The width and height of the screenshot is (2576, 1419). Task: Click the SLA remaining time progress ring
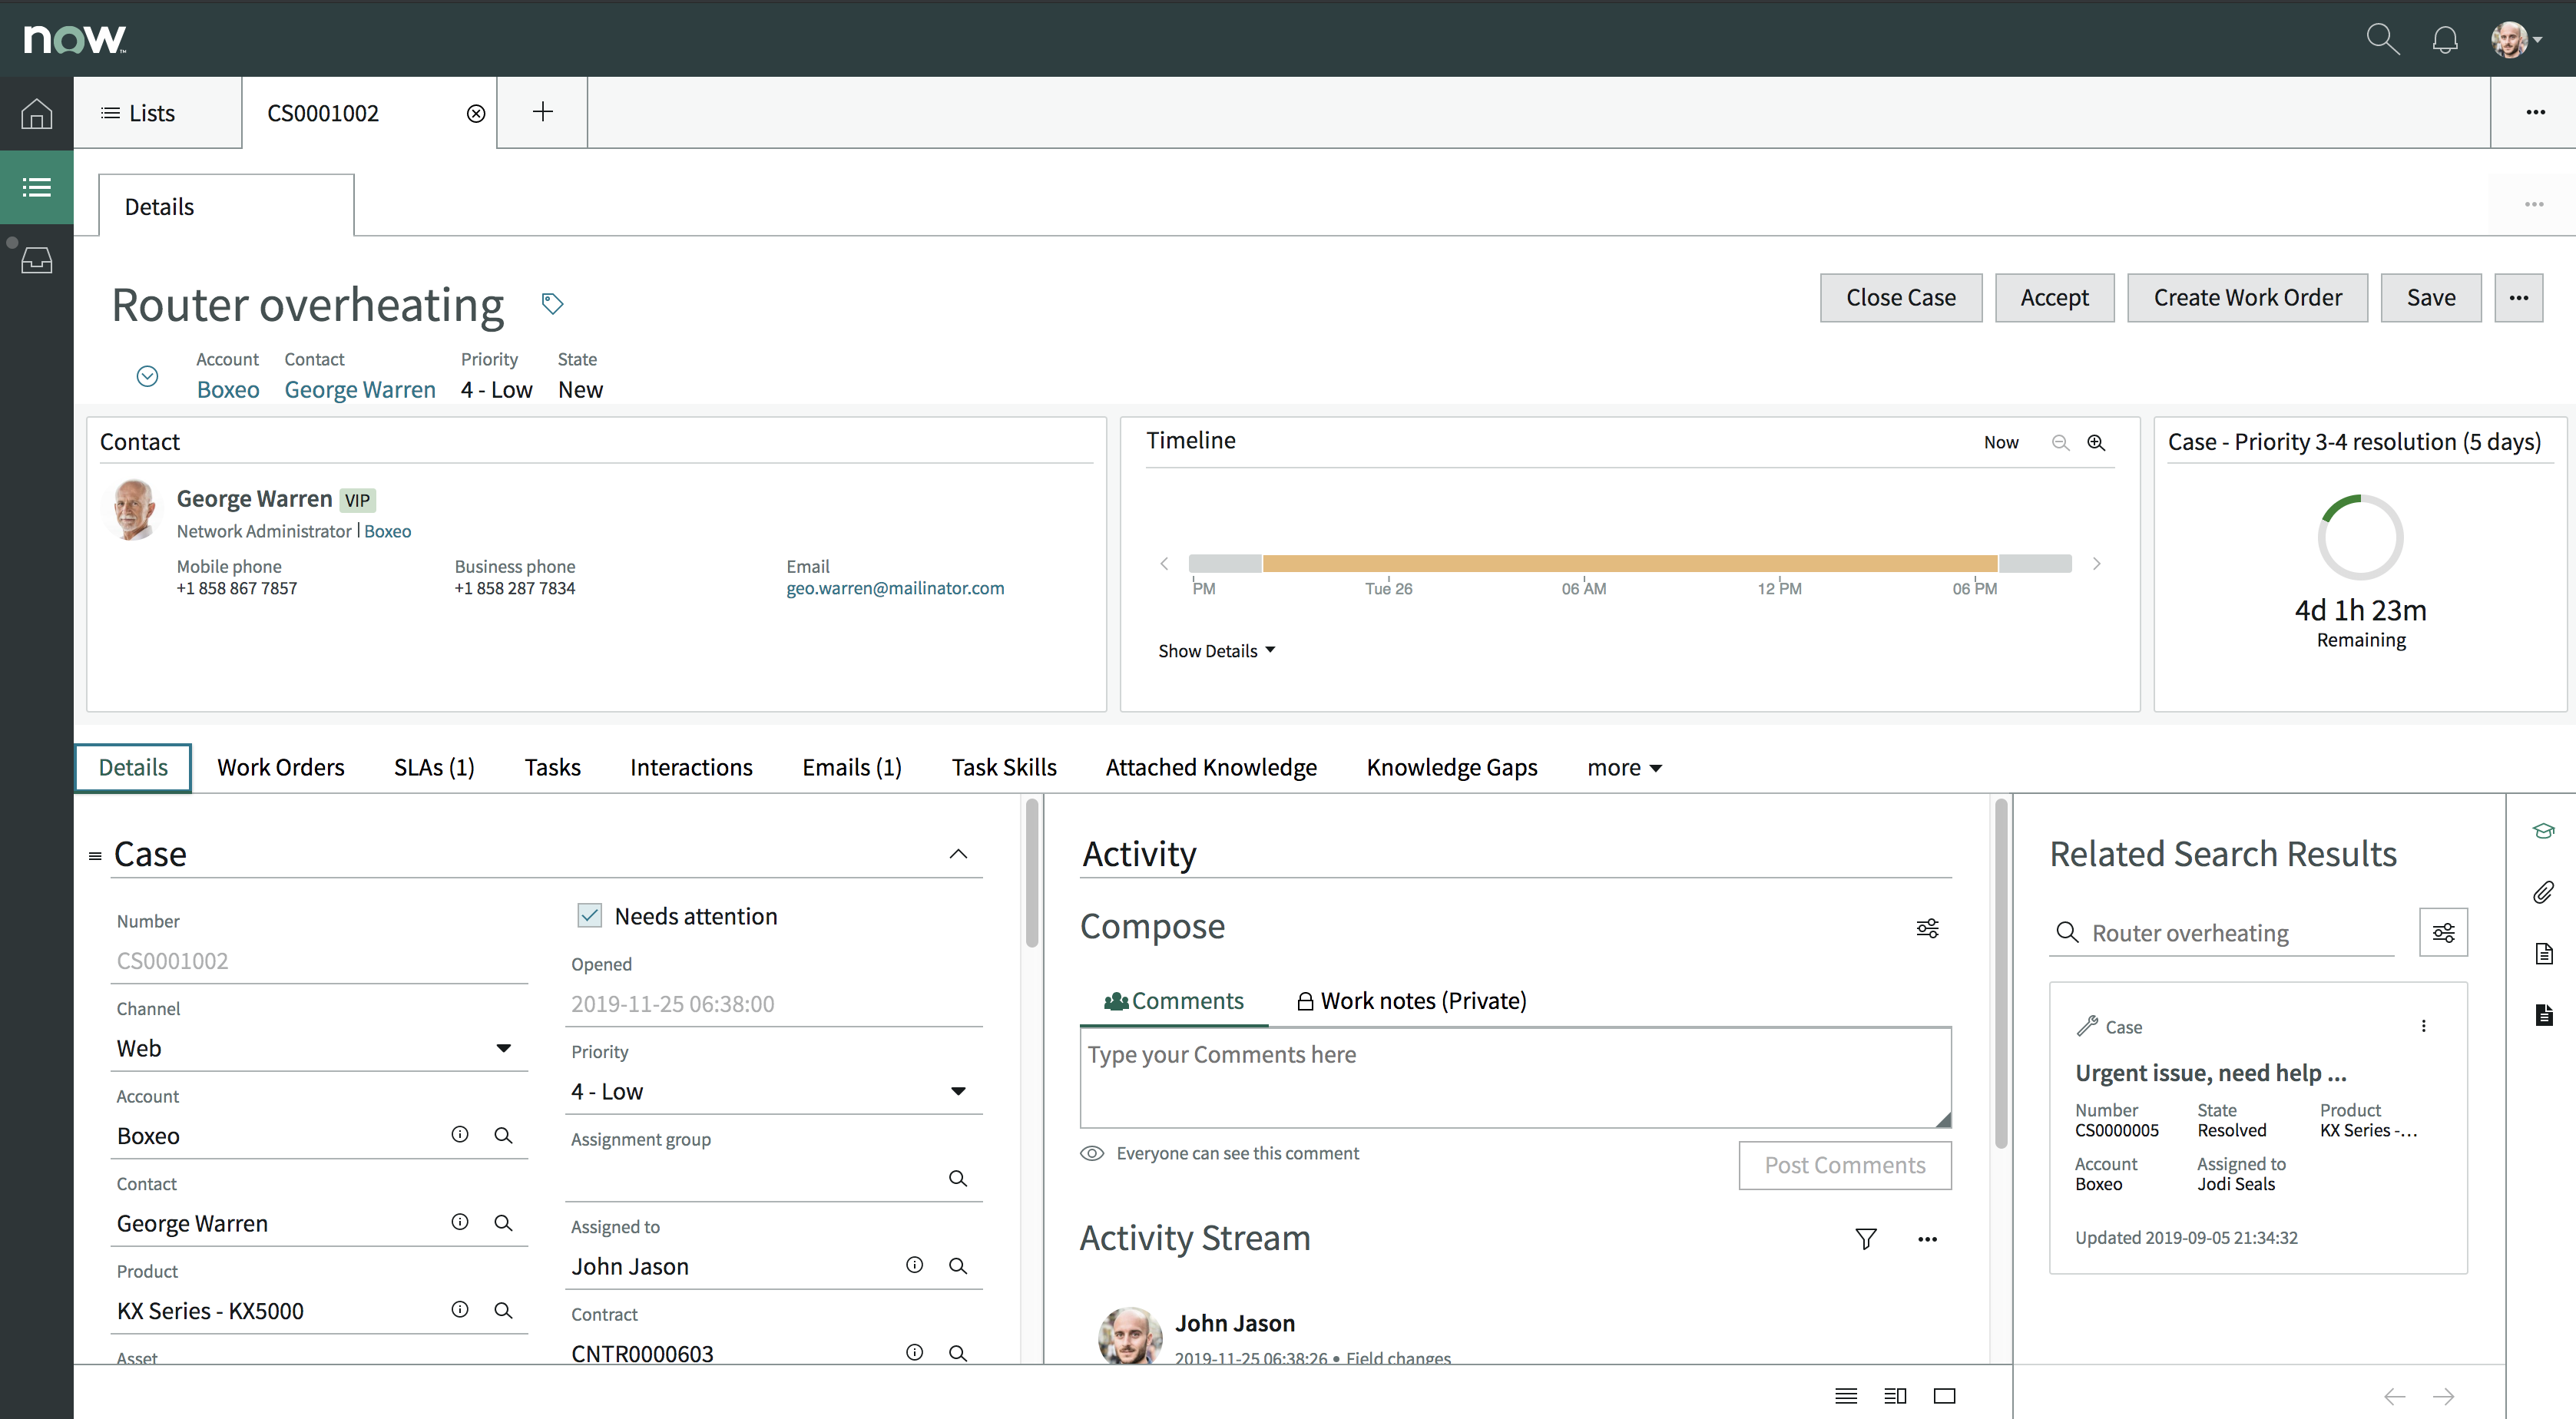click(2360, 537)
